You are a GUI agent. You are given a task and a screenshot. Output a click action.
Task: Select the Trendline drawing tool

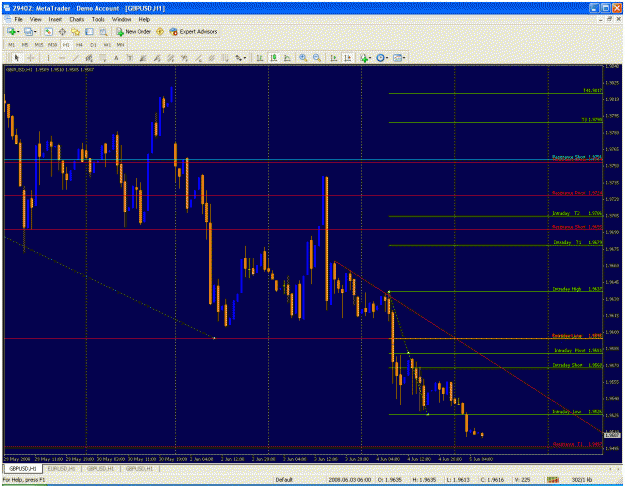coord(75,58)
